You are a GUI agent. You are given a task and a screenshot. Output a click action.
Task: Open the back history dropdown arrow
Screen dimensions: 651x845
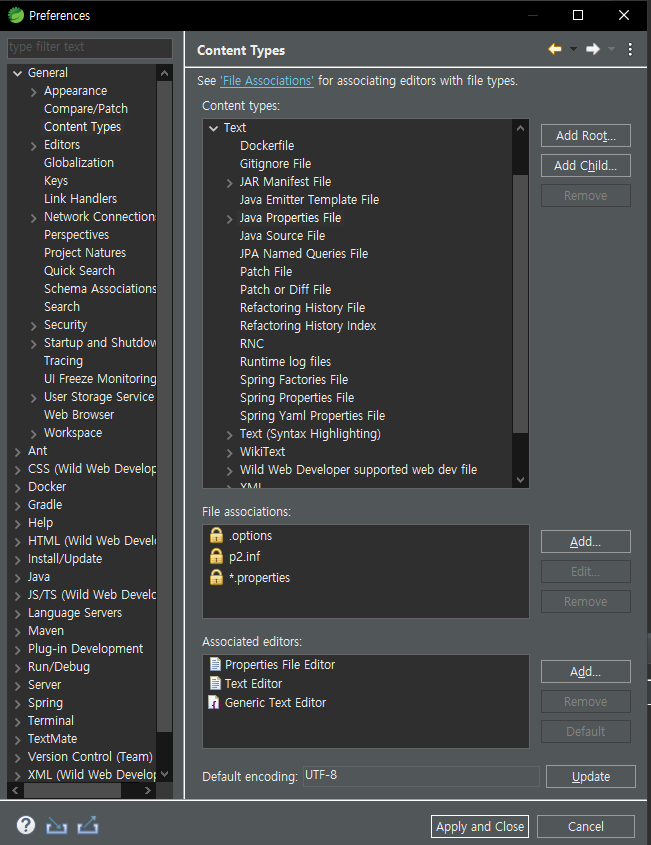(x=573, y=50)
